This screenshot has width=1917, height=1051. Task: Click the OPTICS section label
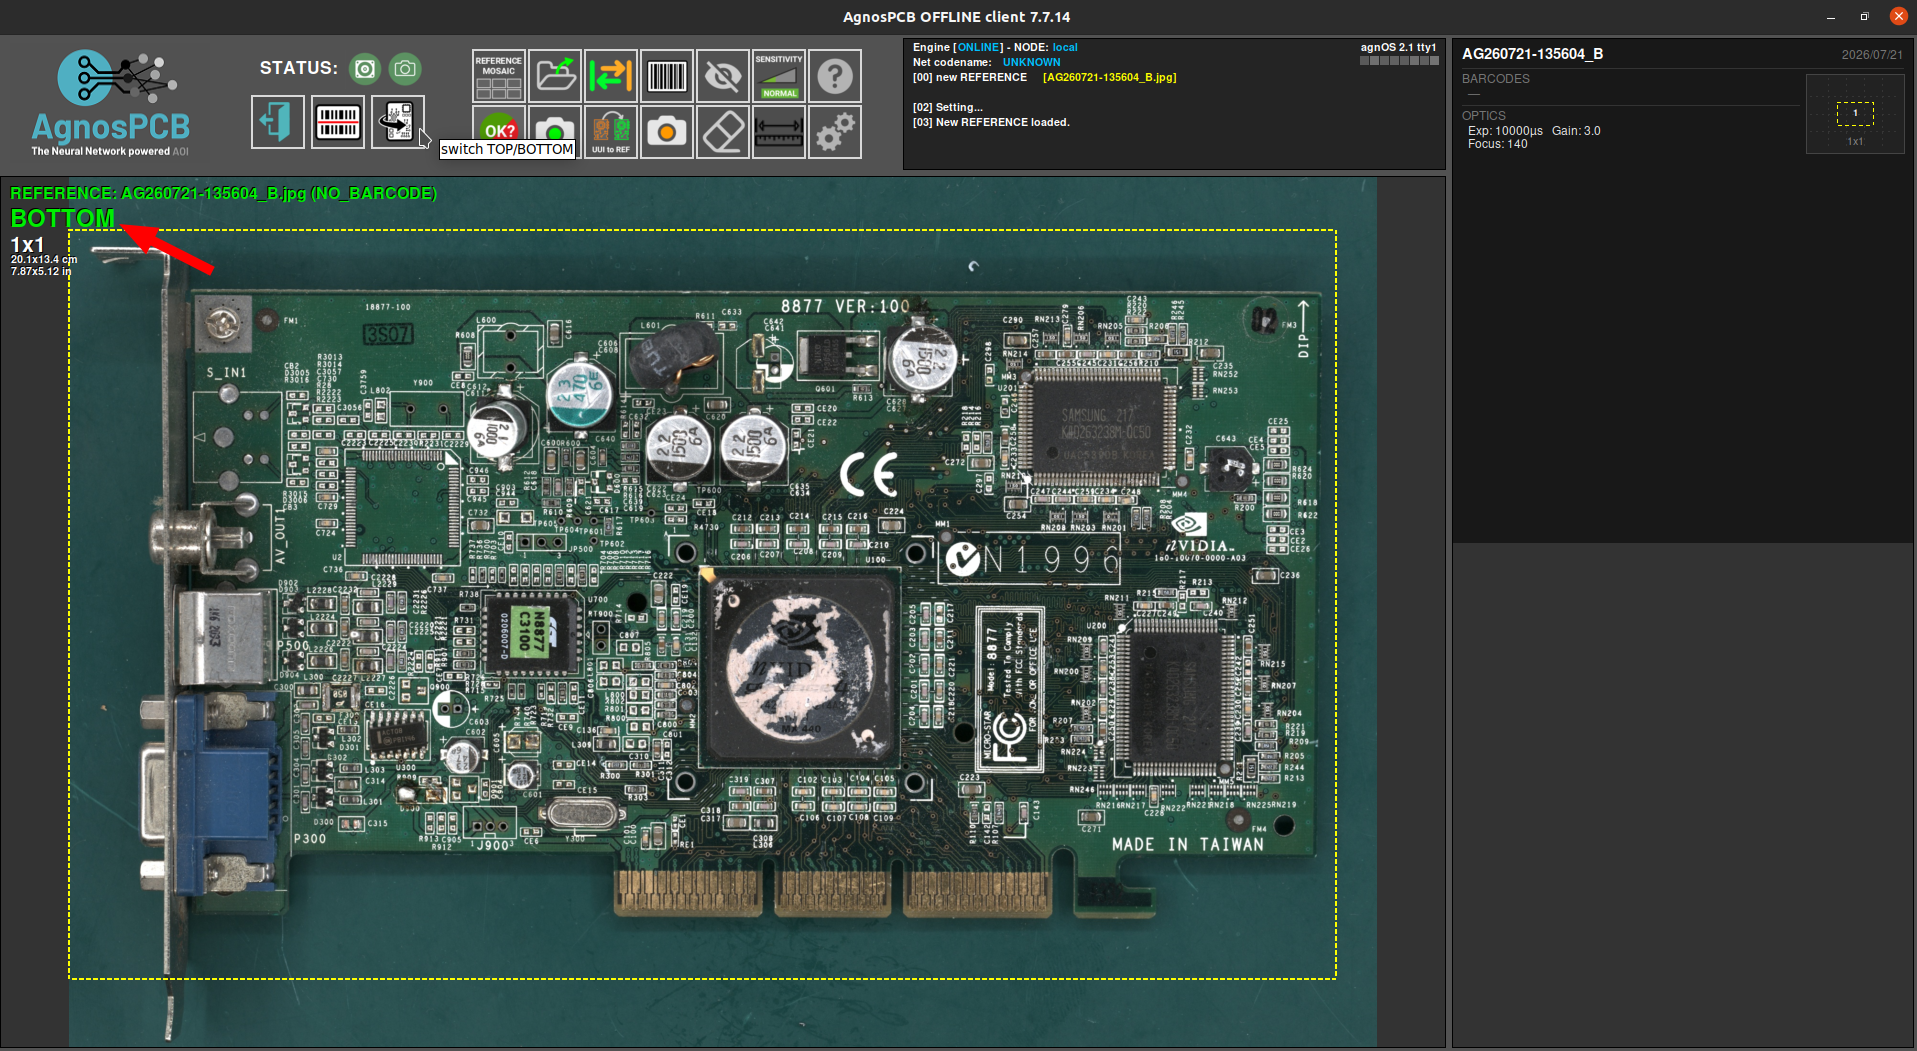coord(1484,116)
